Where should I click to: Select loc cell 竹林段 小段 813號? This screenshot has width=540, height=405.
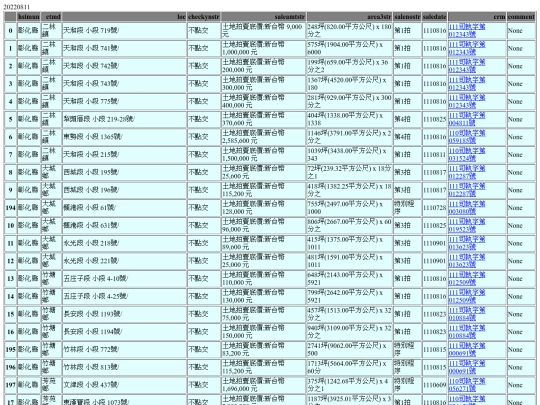coord(124,367)
